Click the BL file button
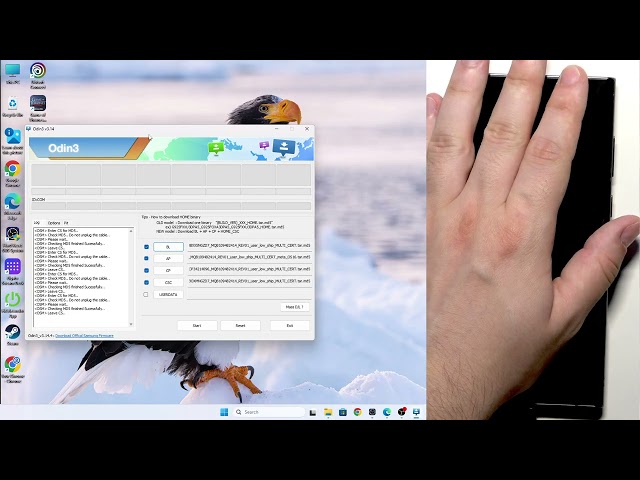This screenshot has height=480, width=640. point(168,247)
